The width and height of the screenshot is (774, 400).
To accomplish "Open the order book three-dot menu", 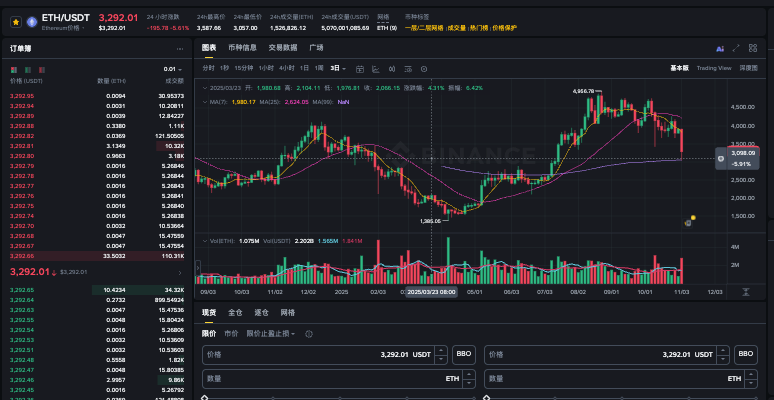I will point(181,48).
